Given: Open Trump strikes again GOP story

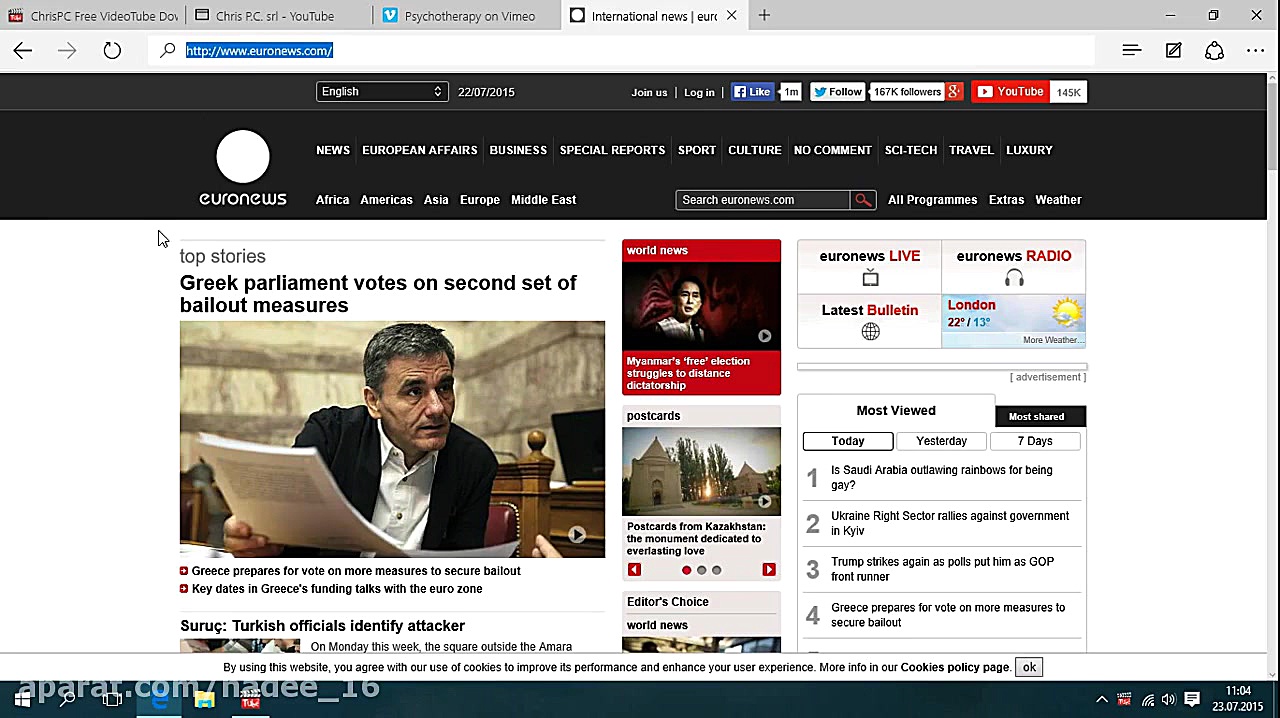Looking at the screenshot, I should click(x=942, y=569).
